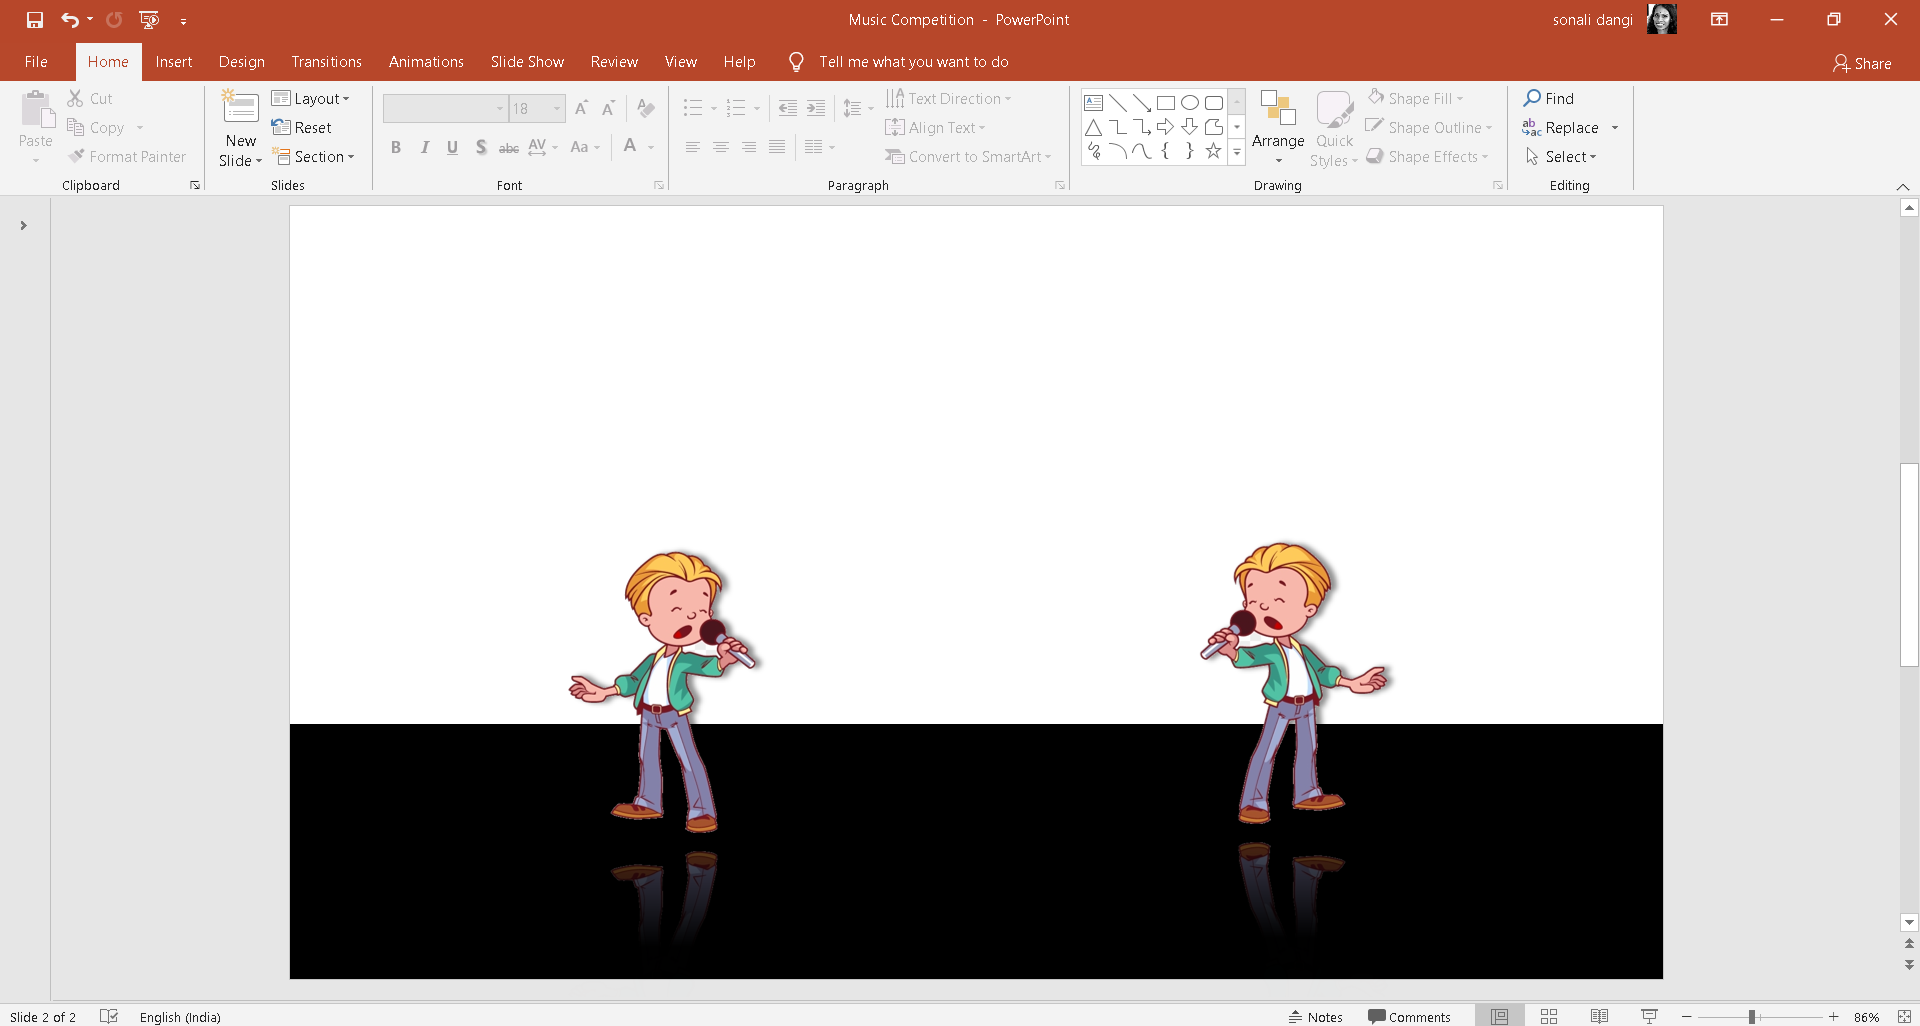Click the Next Slide double arrow
1920x1026 pixels.
tap(1909, 965)
